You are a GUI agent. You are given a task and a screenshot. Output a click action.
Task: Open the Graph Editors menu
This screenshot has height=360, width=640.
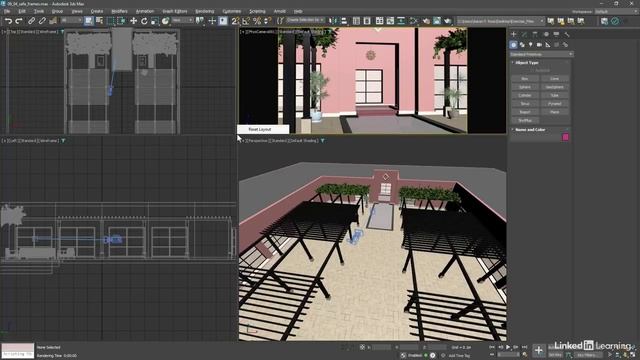click(174, 11)
